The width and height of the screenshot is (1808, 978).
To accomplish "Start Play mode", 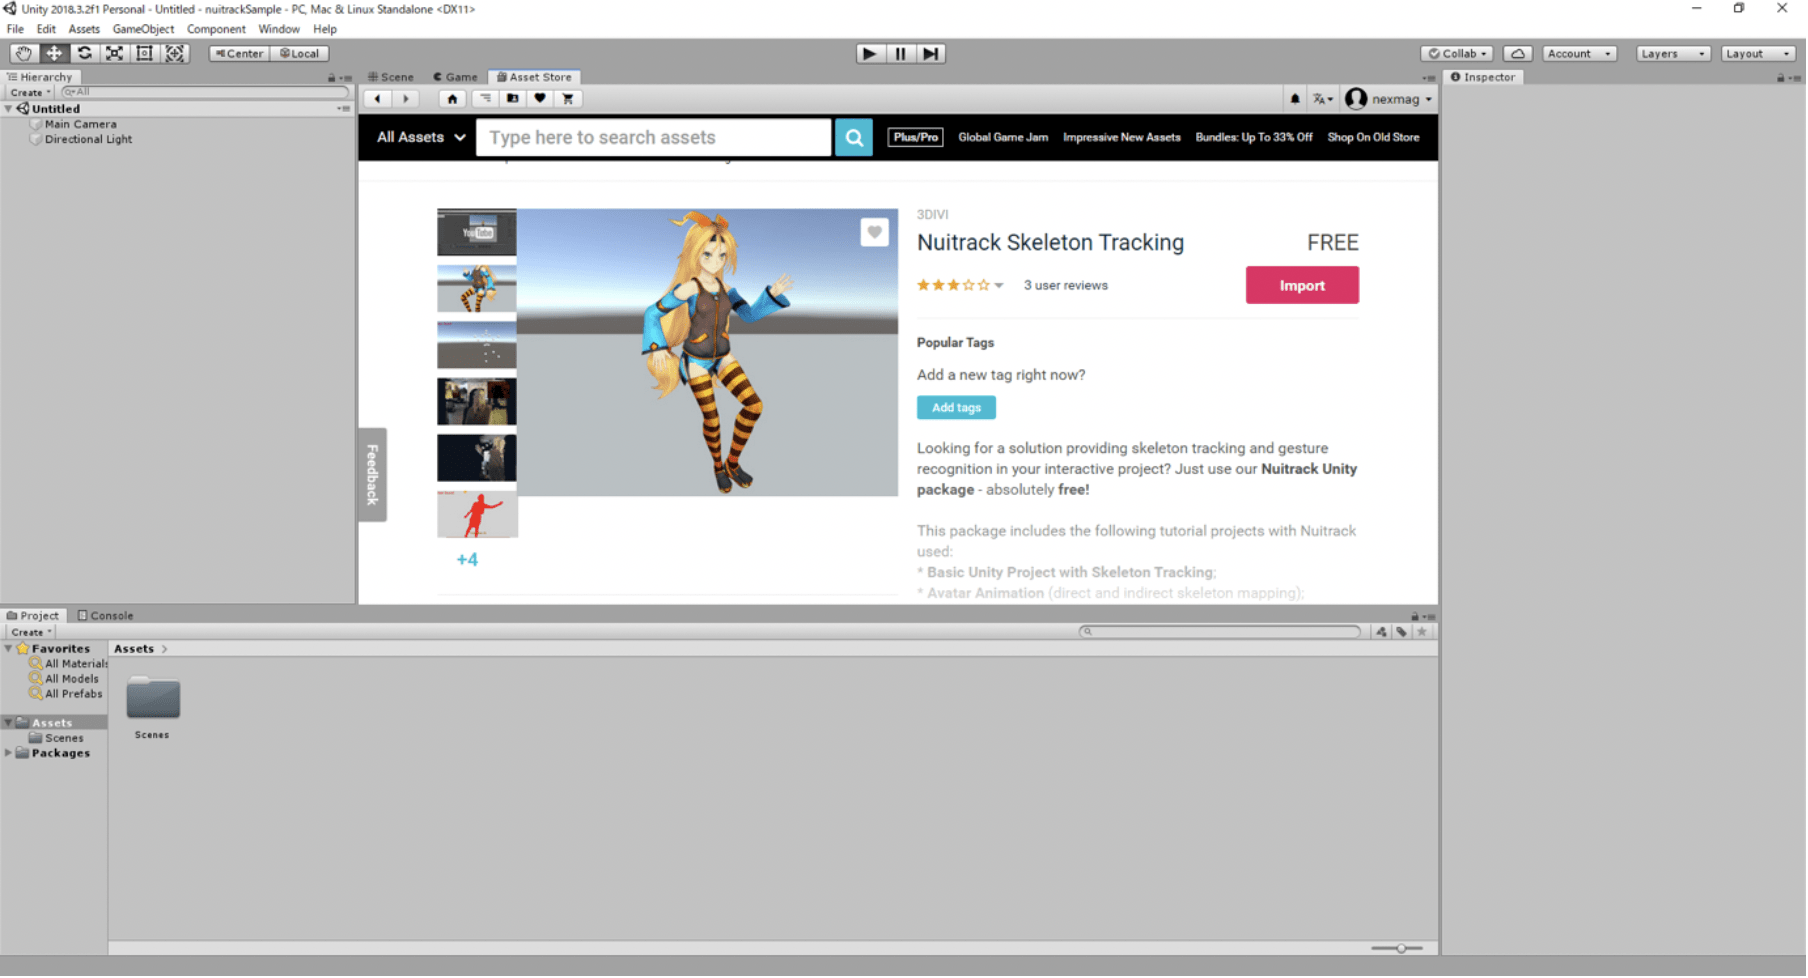I will coord(870,54).
